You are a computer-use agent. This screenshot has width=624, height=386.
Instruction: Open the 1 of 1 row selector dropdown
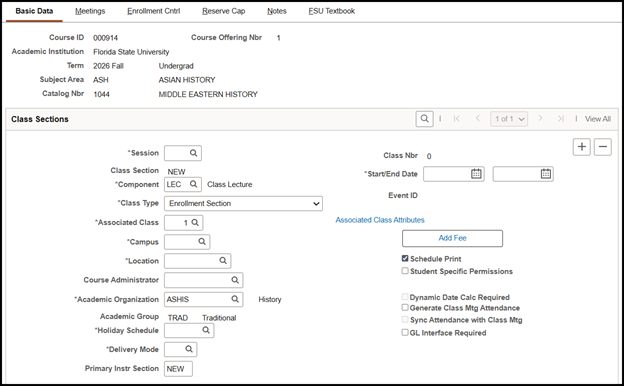click(509, 119)
